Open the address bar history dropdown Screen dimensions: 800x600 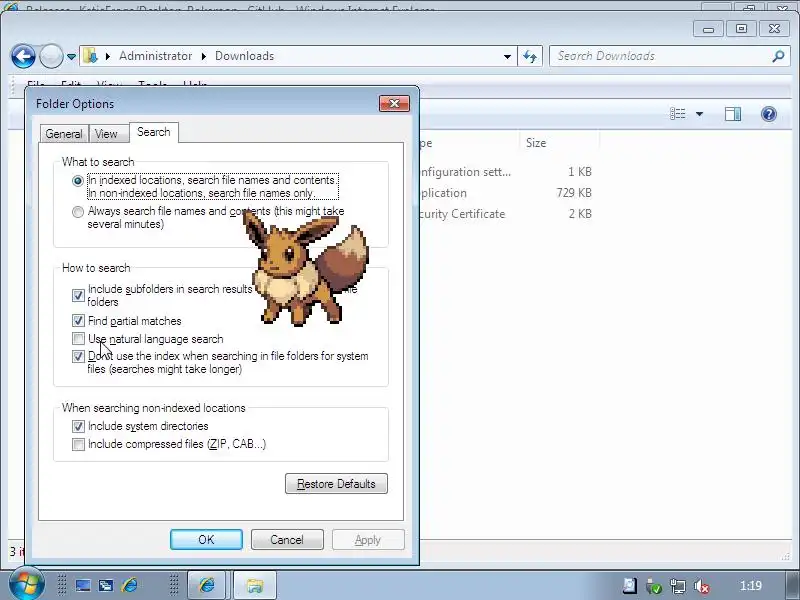coord(507,56)
